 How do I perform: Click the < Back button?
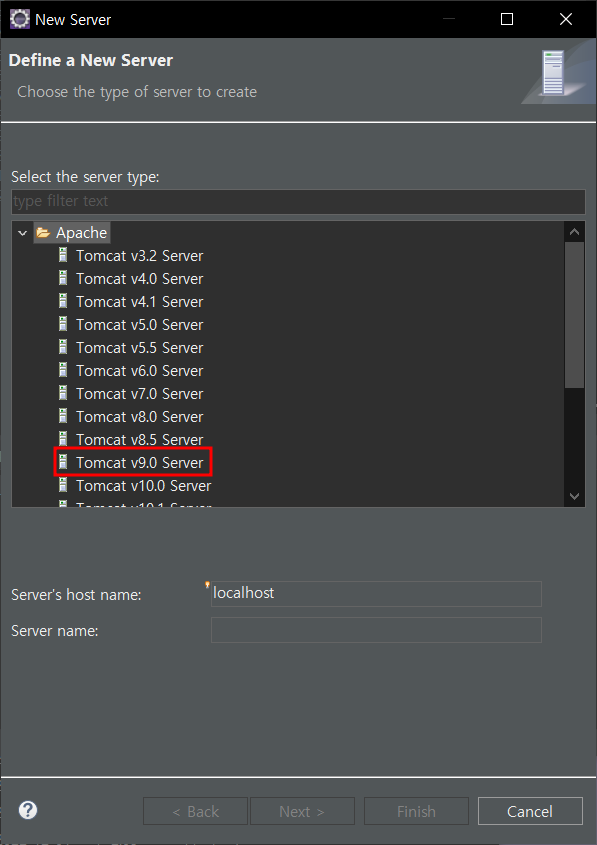coord(195,811)
